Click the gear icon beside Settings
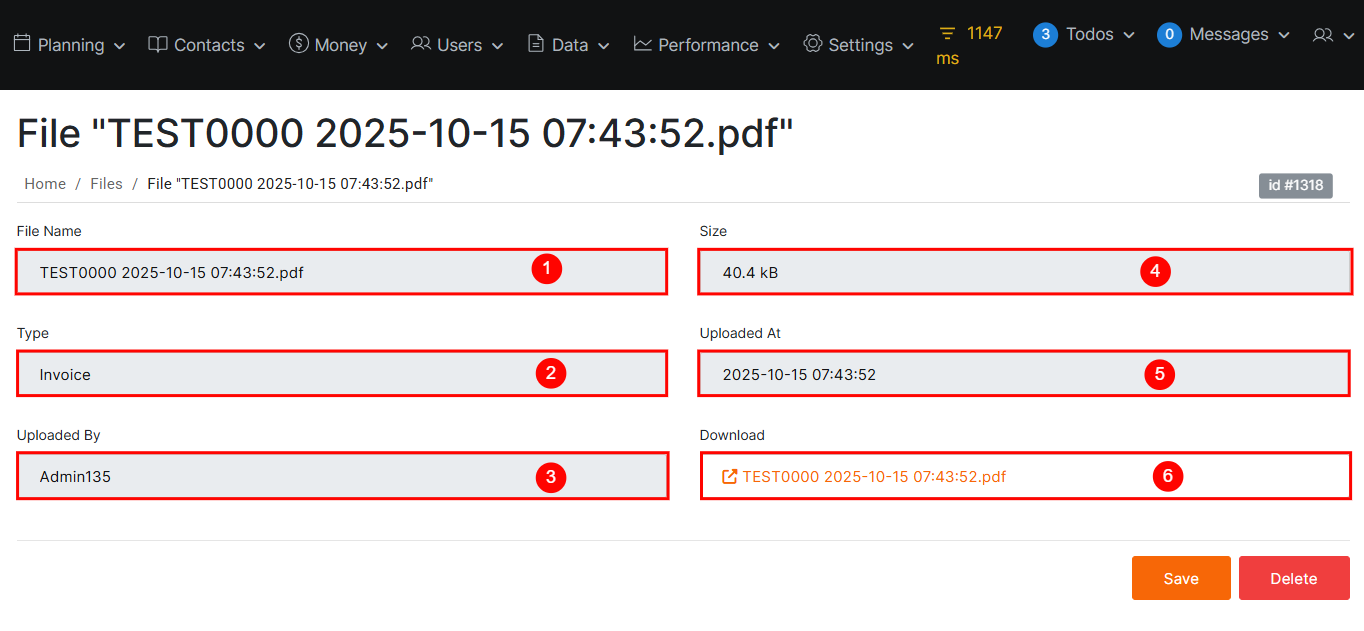This screenshot has width=1364, height=631. point(813,44)
